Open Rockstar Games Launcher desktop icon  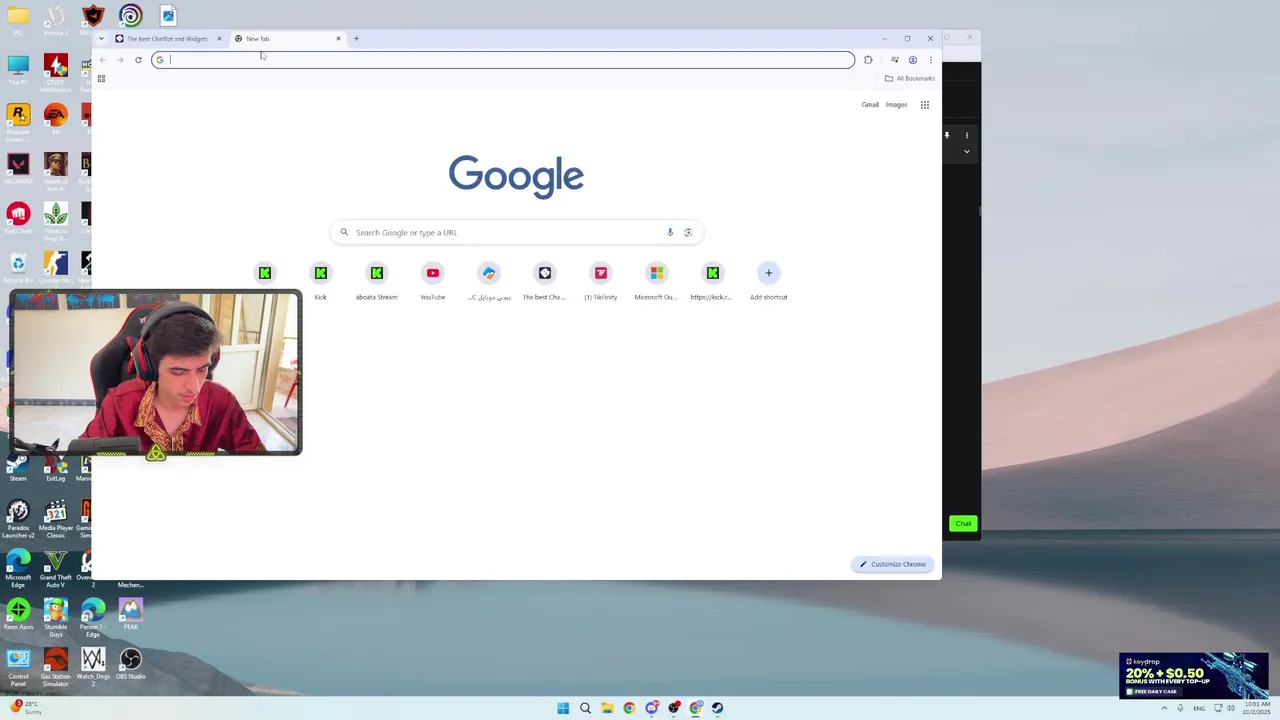click(18, 121)
